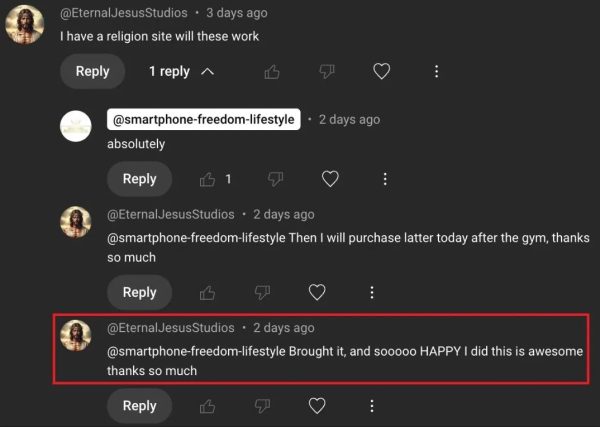Like the 'absolutely' reply with 1 like
The width and height of the screenshot is (600, 427).
tap(208, 179)
